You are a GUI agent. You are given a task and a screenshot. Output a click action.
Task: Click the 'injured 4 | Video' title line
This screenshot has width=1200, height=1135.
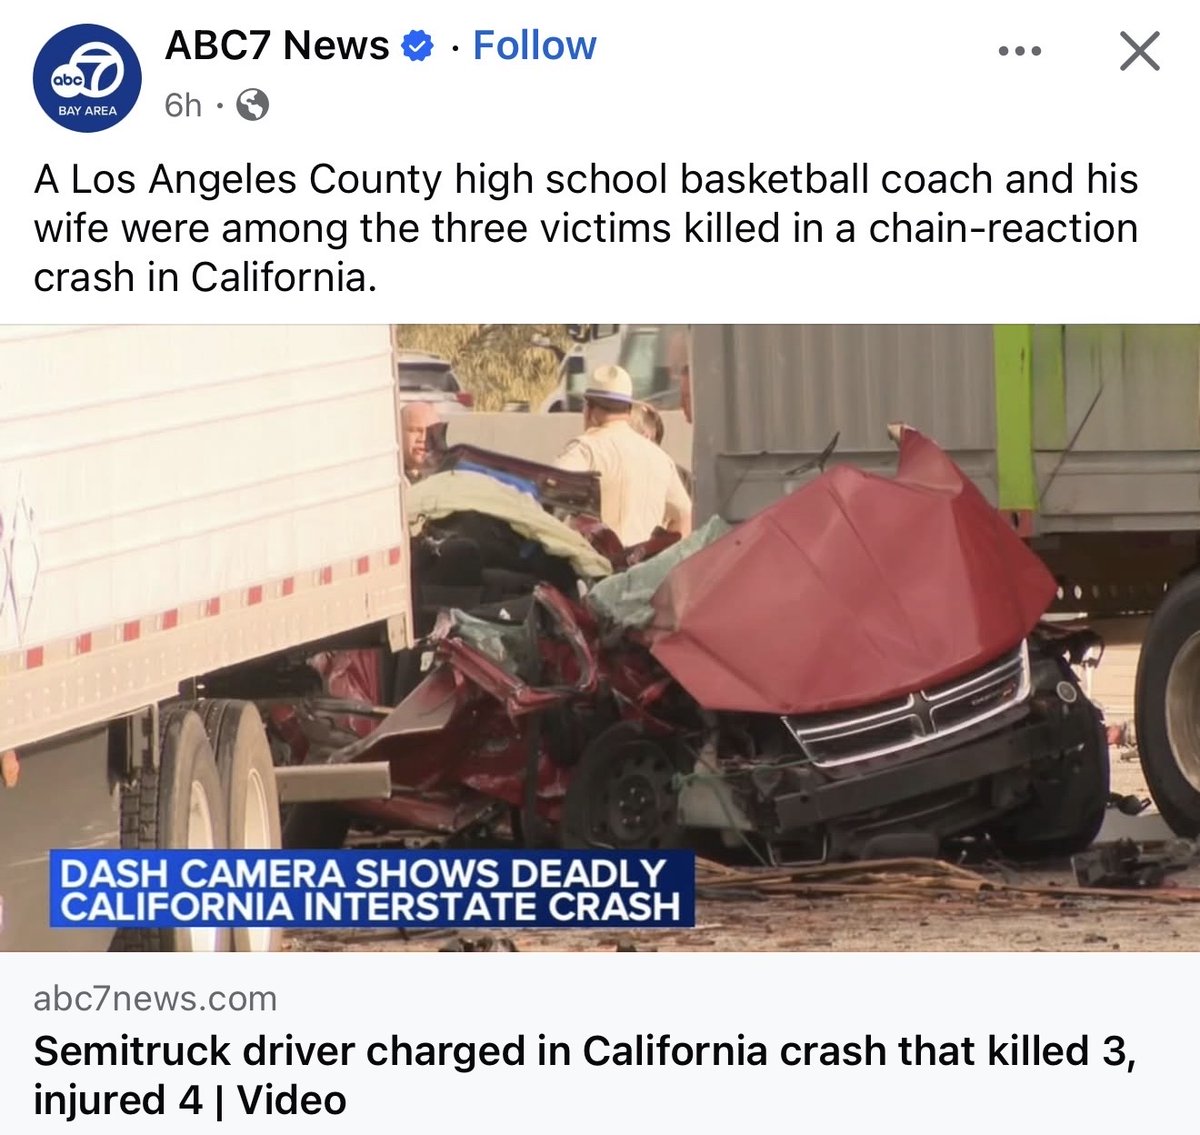pyautogui.click(x=190, y=1100)
